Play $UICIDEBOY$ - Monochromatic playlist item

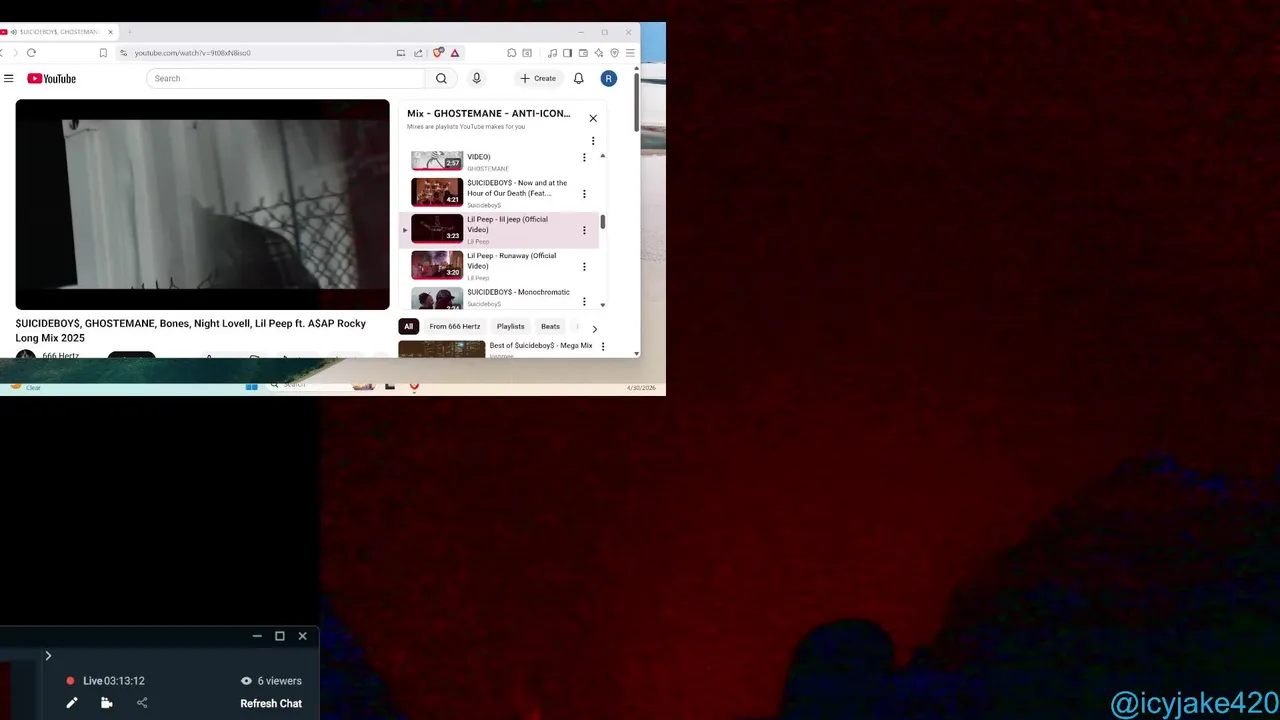(499, 298)
